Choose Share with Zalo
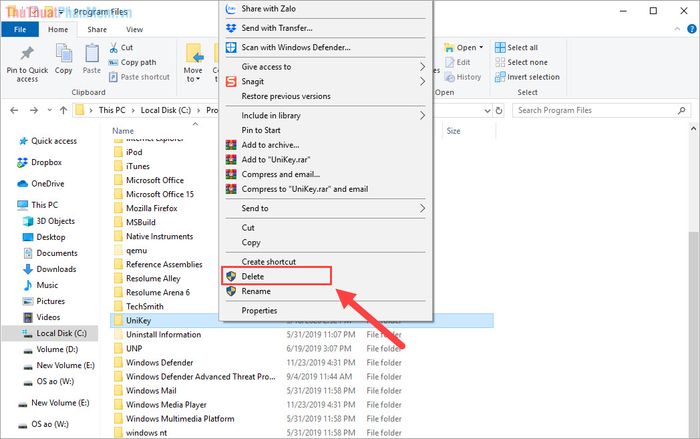This screenshot has width=700, height=439. point(325,8)
